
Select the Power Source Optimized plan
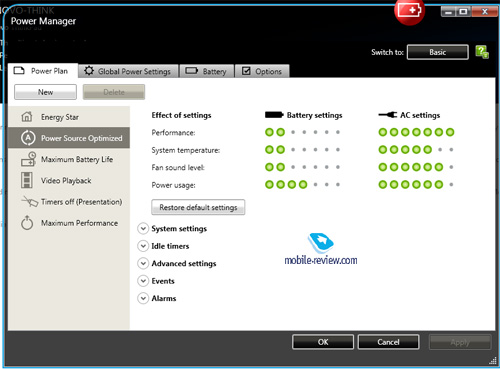click(69, 138)
